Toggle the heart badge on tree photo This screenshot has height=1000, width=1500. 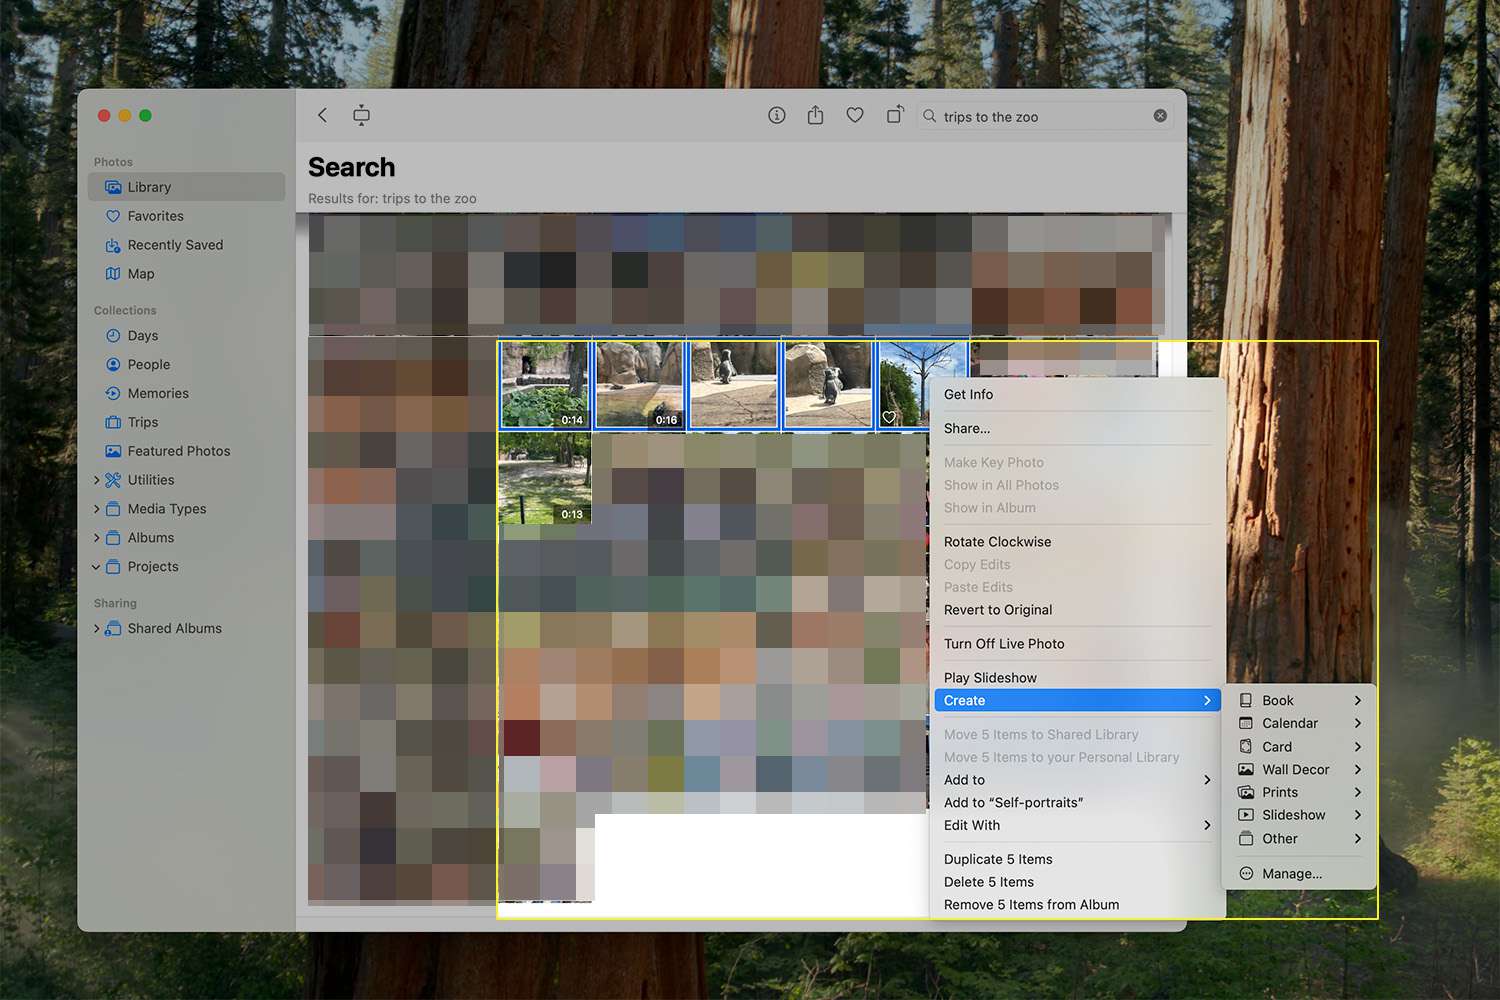[x=889, y=418]
